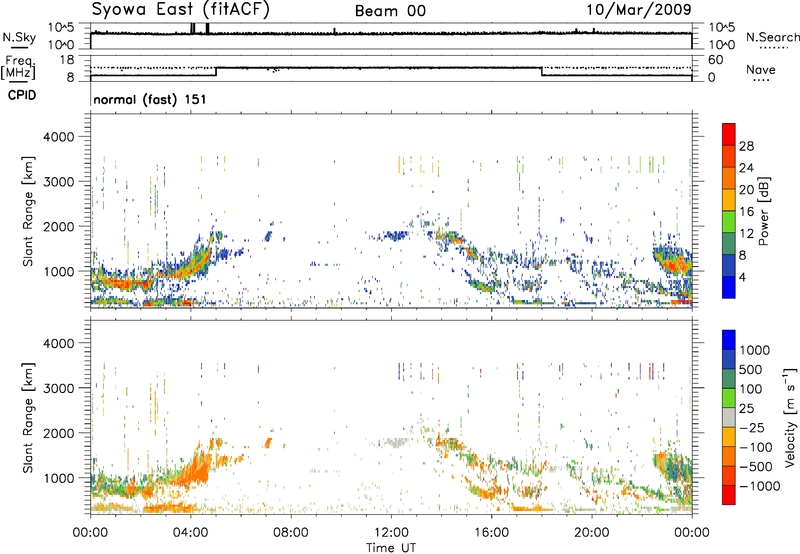Click '04:00' on the time axis
Viewport: 800px width, 554px height.
click(190, 533)
